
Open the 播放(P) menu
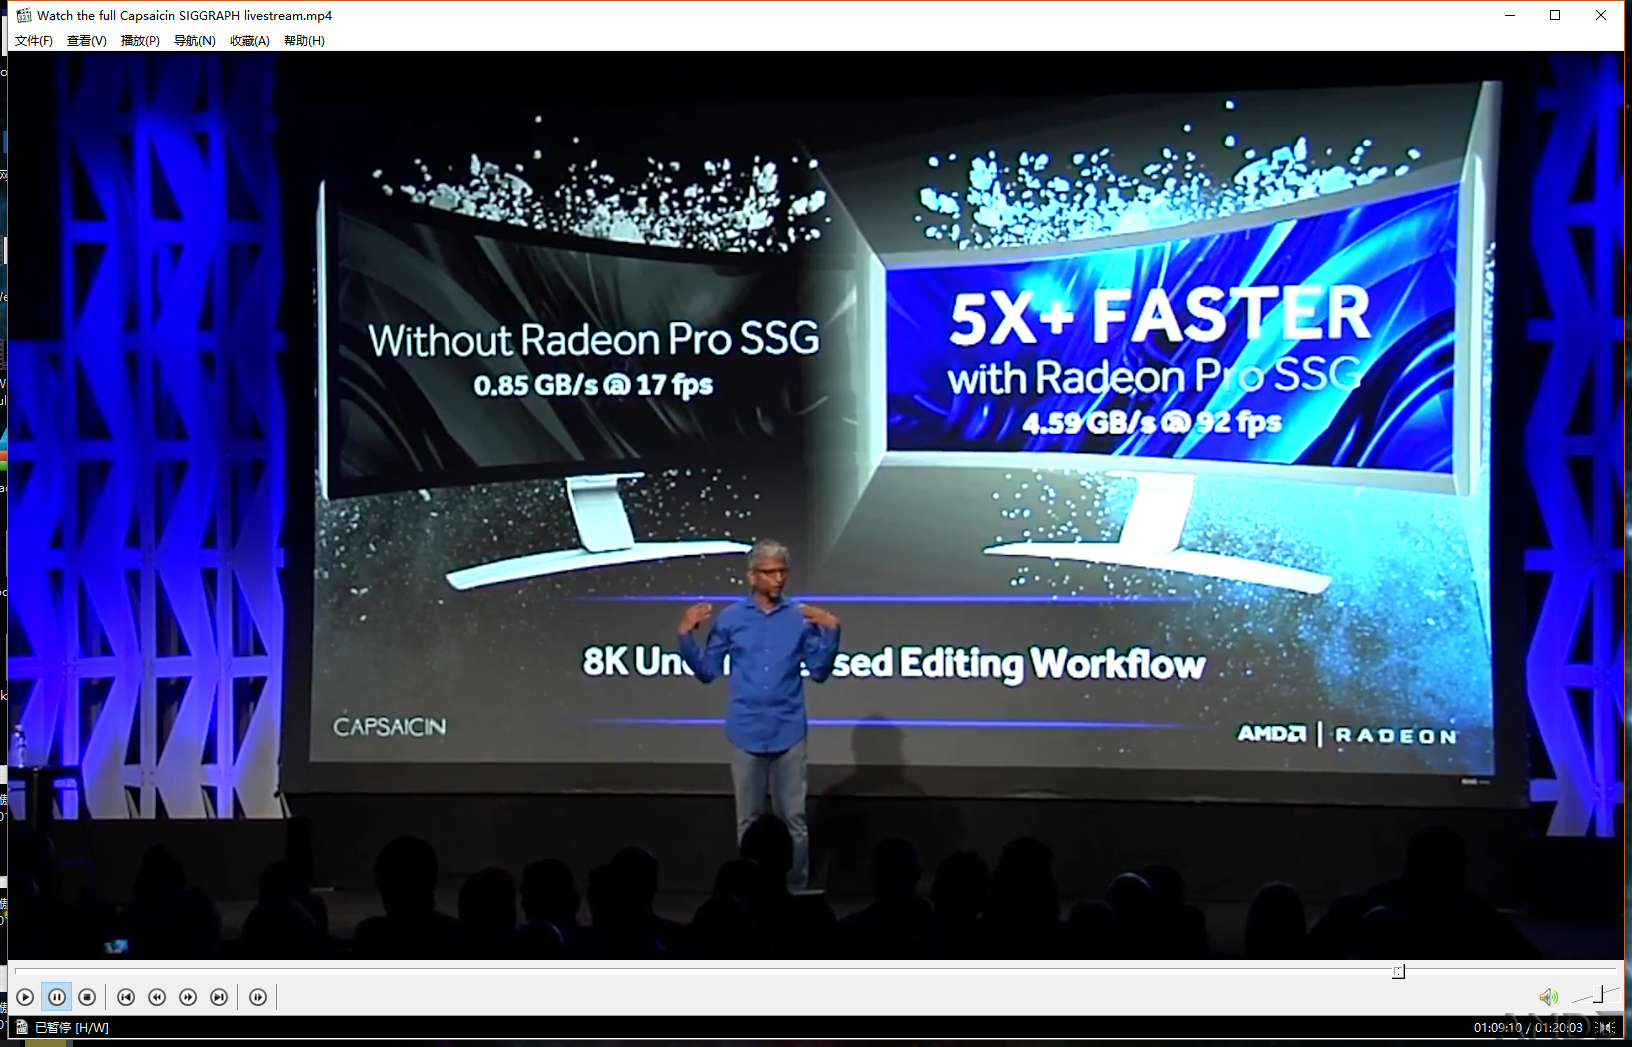coord(140,41)
